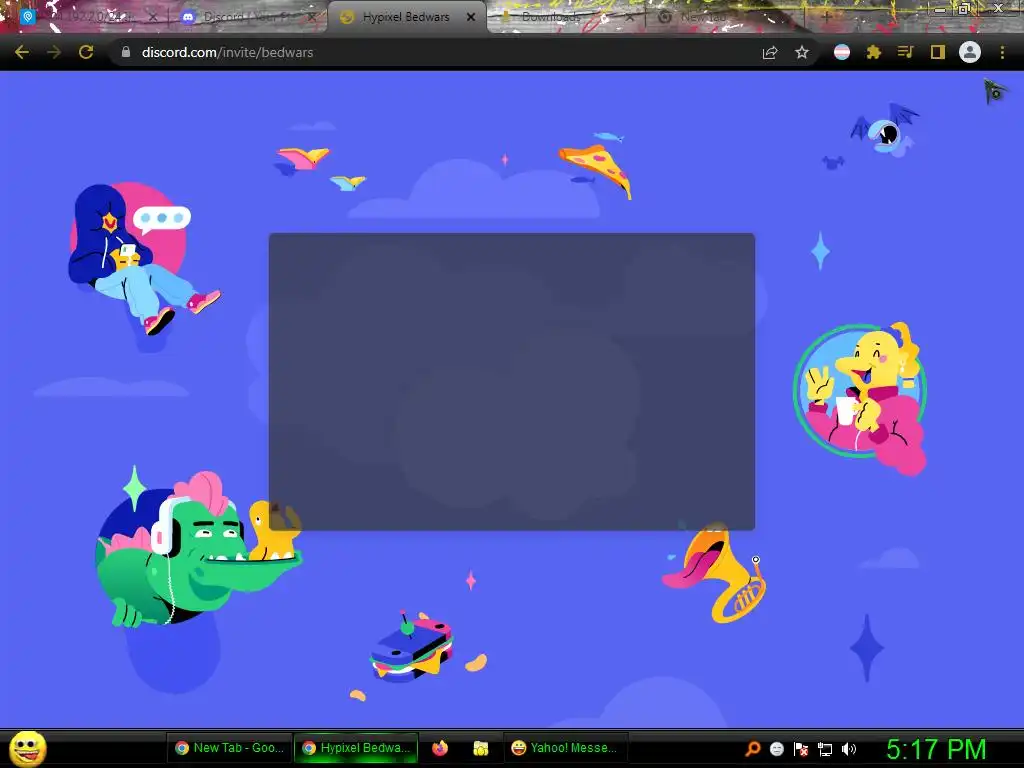This screenshot has height=768, width=1024.
Task: Switch to the Hypixel Bedwars tab
Action: [x=407, y=17]
